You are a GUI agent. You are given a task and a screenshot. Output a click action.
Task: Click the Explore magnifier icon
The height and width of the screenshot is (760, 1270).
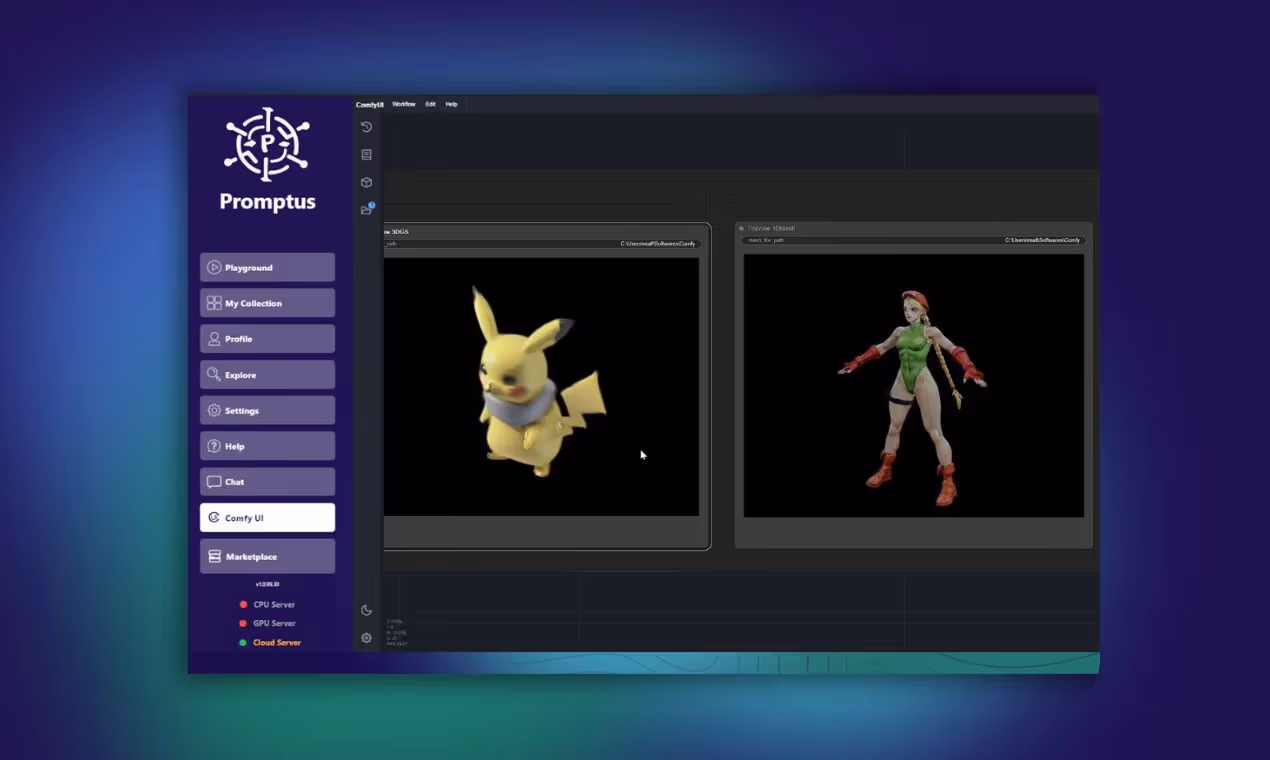click(214, 375)
